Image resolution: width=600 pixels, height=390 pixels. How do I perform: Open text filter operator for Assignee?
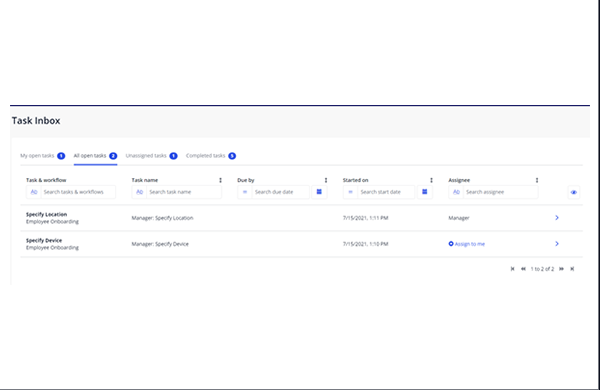click(456, 192)
